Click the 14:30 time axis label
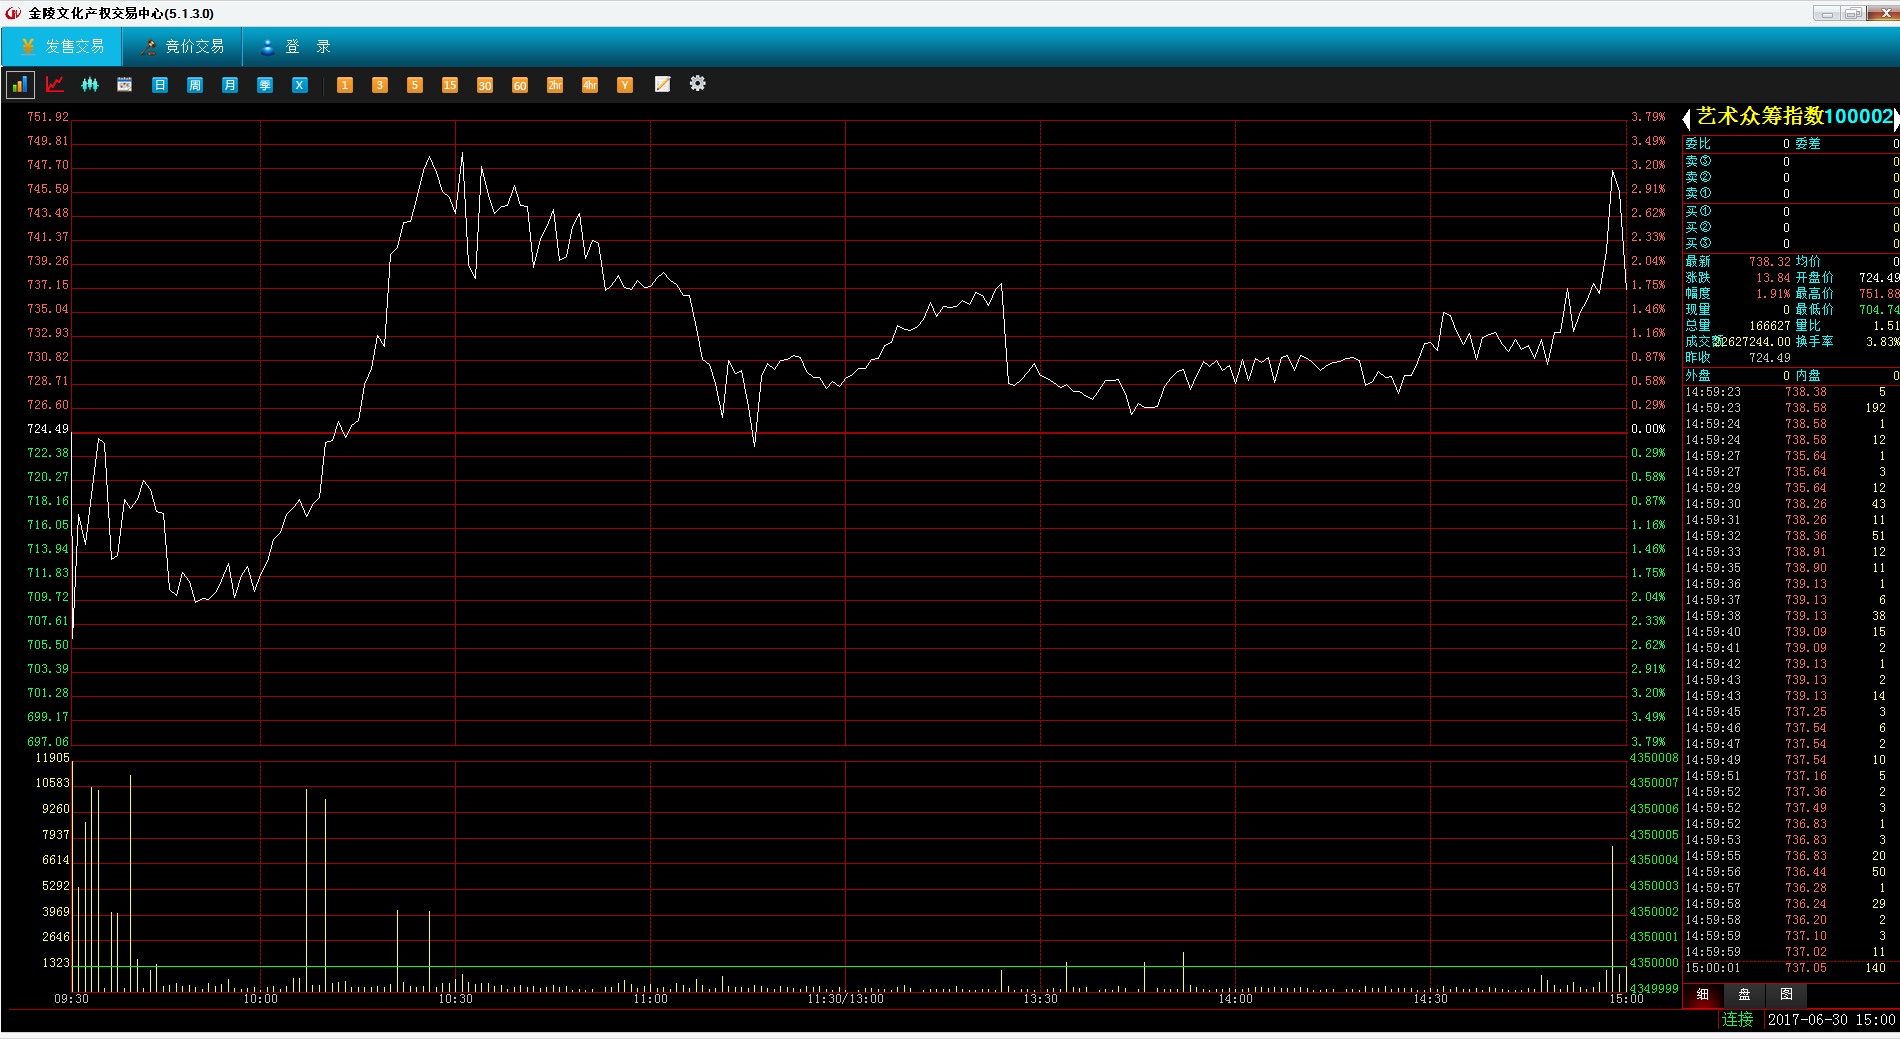Image resolution: width=1900 pixels, height=1039 pixels. pos(1430,999)
